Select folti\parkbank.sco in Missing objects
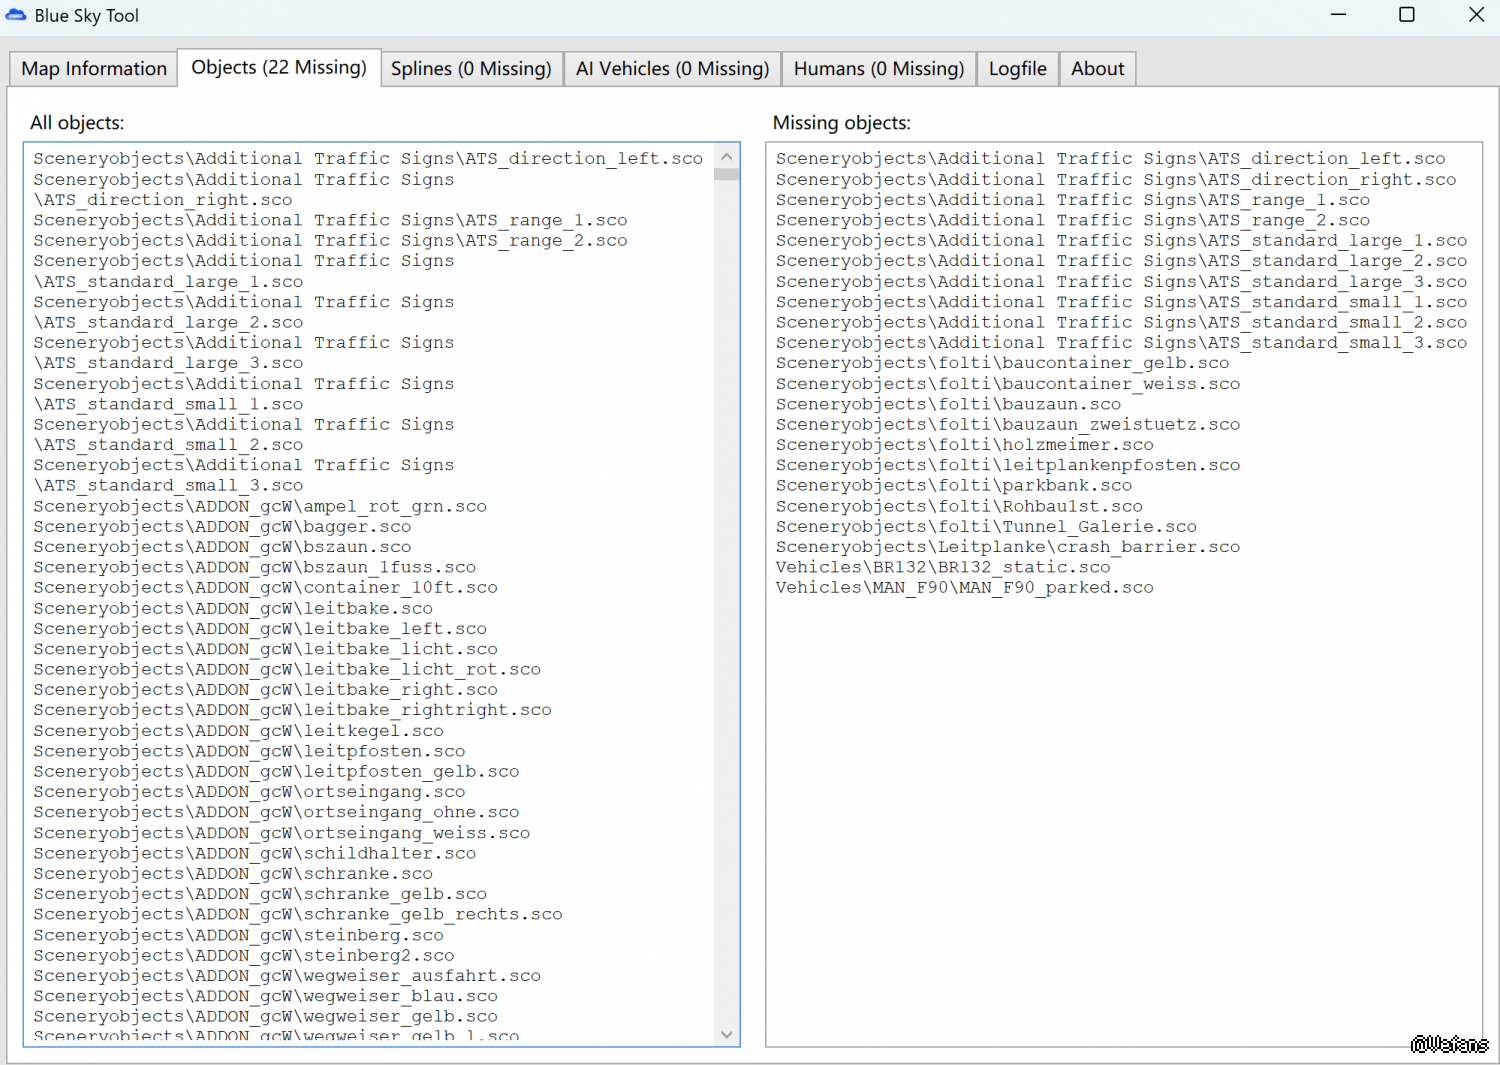This screenshot has width=1500, height=1065. click(953, 486)
